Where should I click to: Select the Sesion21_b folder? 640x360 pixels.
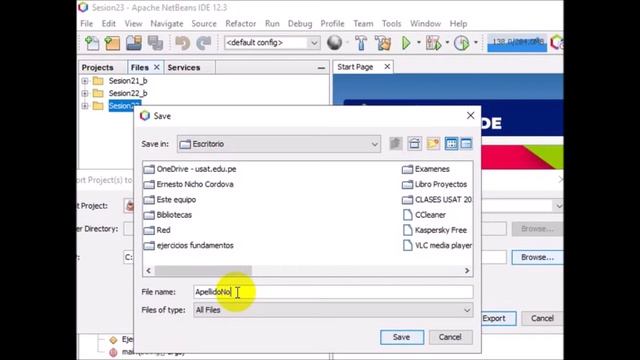128,81
